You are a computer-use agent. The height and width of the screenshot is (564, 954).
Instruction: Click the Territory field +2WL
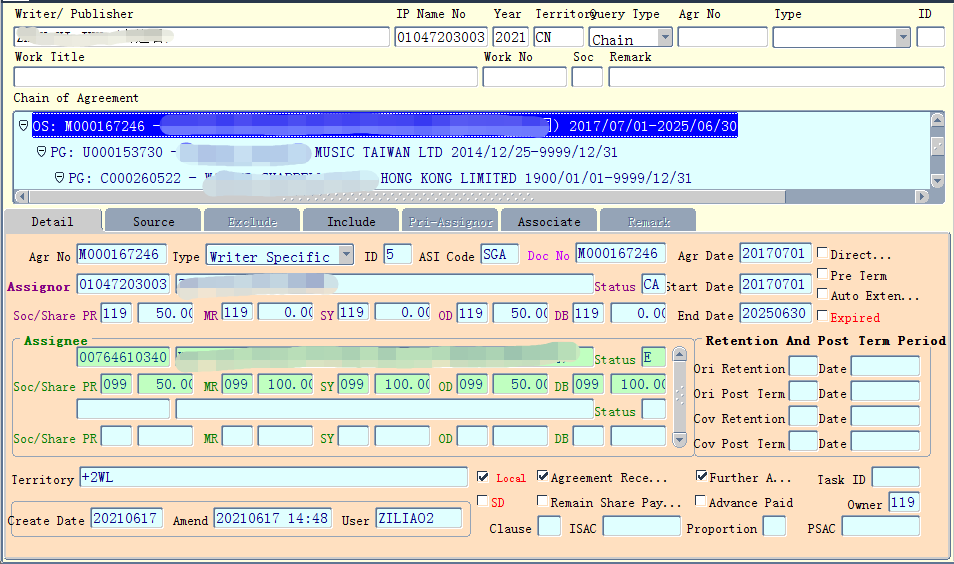pos(274,477)
